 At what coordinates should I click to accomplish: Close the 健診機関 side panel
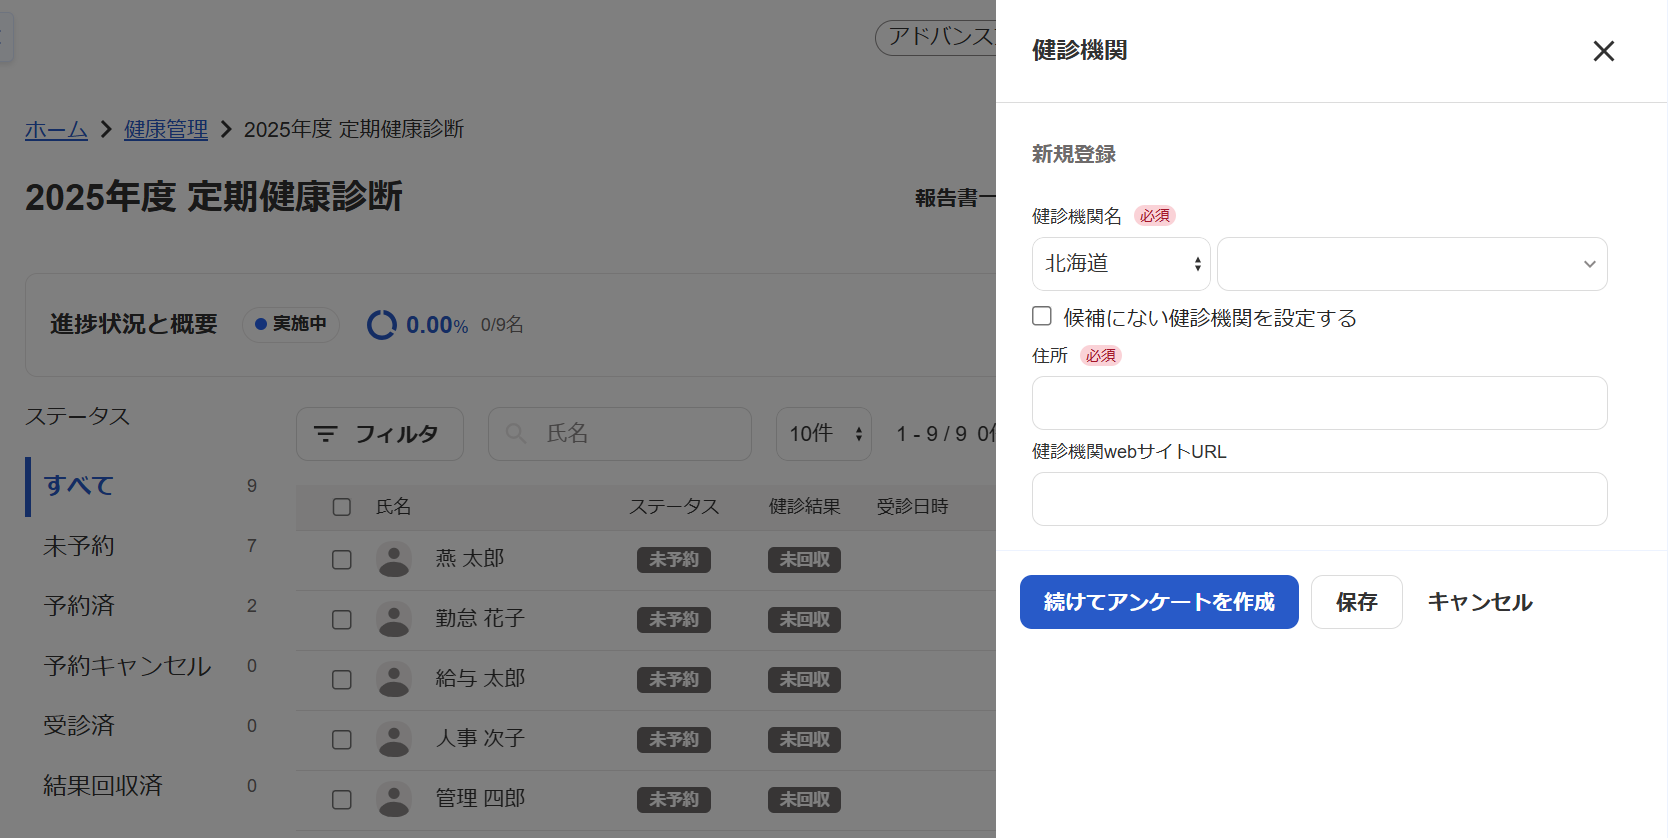(1603, 51)
